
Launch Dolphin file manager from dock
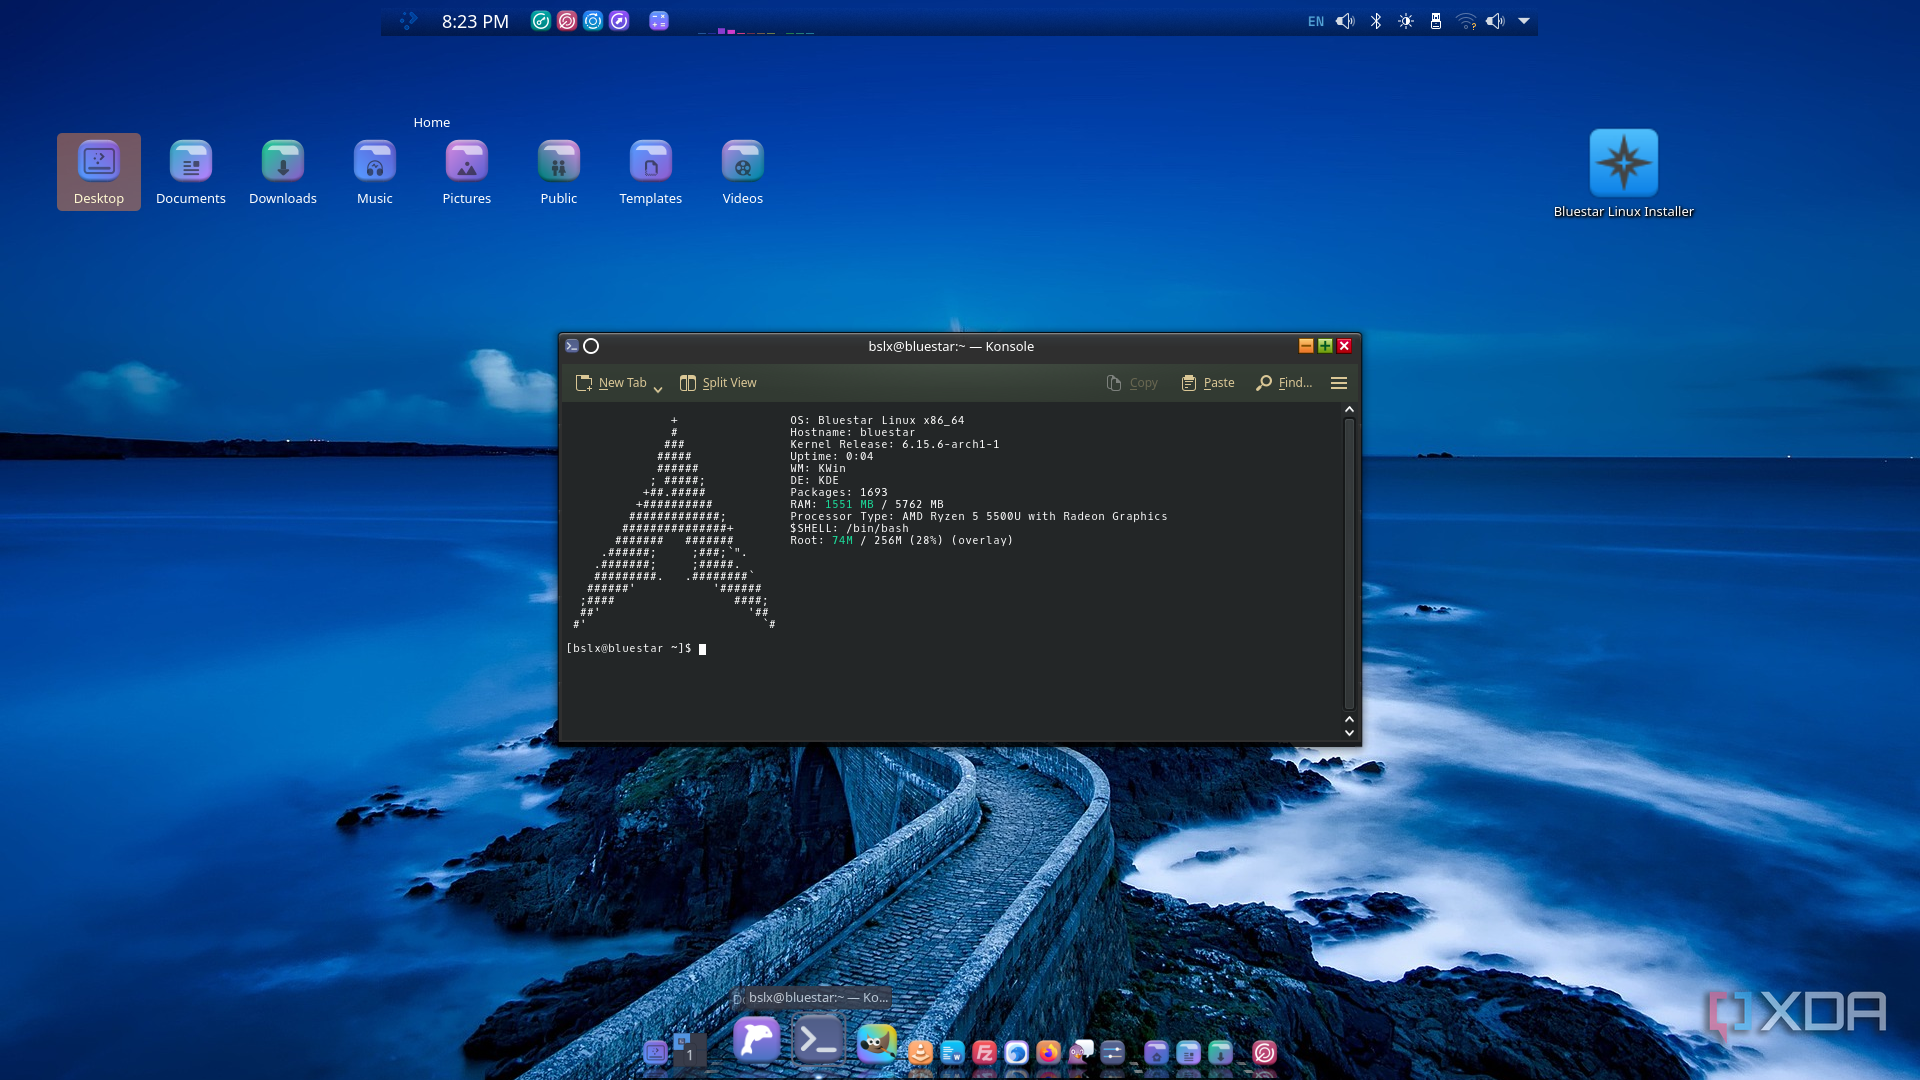click(757, 1040)
